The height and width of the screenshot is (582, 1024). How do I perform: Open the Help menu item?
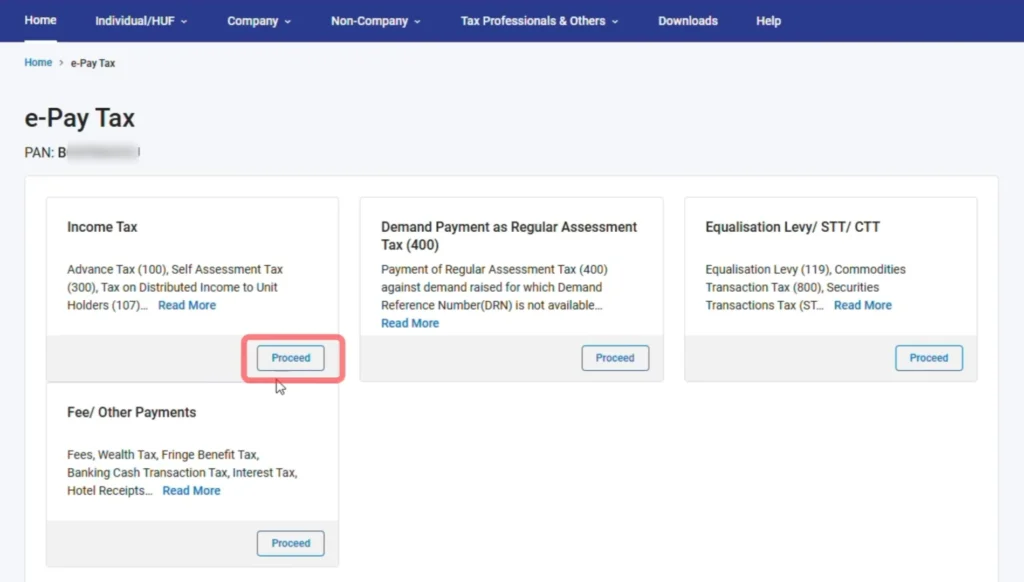[768, 21]
